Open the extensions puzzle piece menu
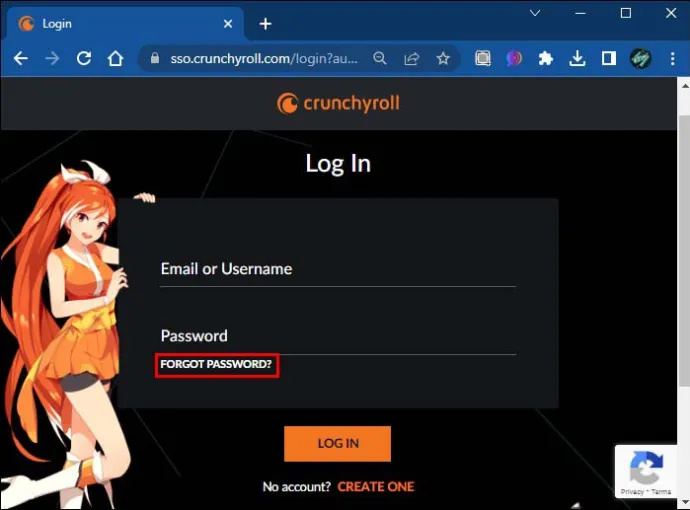 coord(546,58)
